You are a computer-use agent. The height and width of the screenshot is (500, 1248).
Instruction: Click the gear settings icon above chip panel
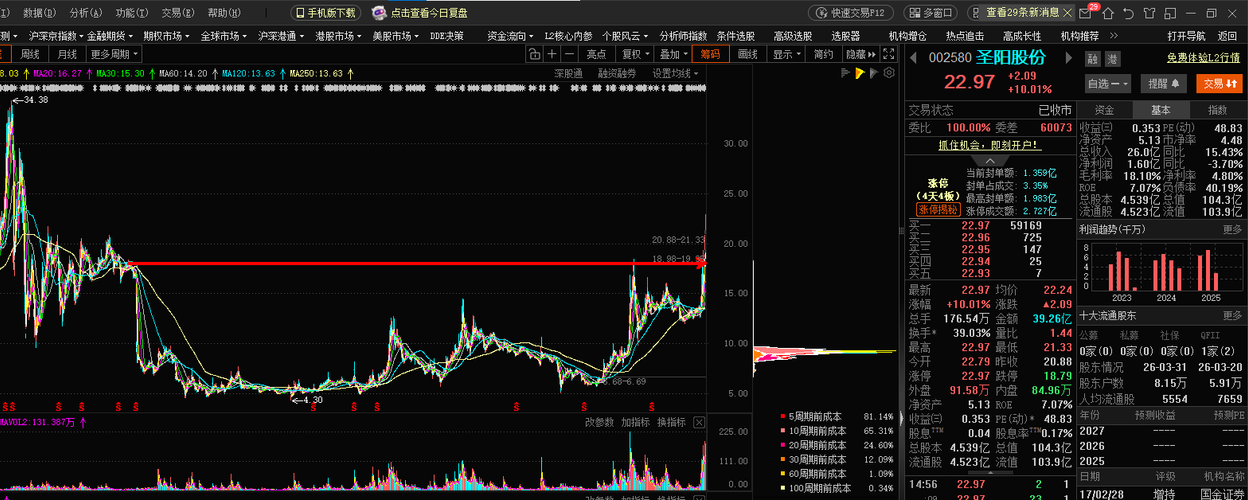(888, 73)
